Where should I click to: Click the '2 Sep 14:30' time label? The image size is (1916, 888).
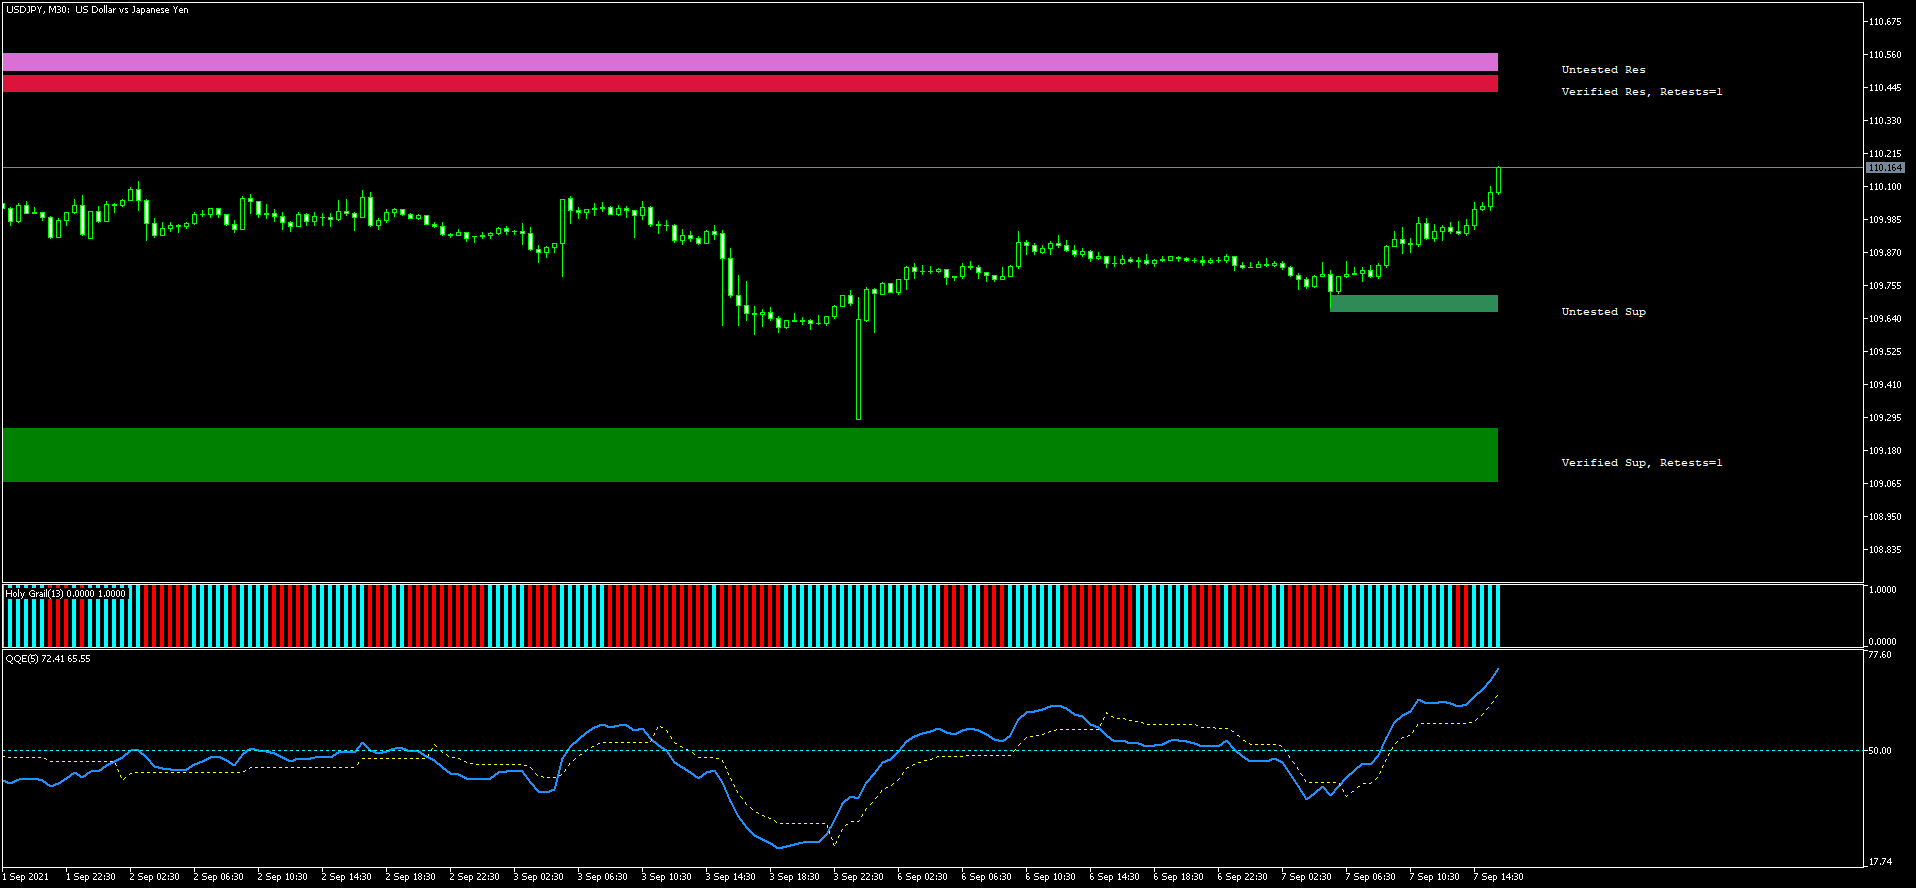[x=346, y=877]
